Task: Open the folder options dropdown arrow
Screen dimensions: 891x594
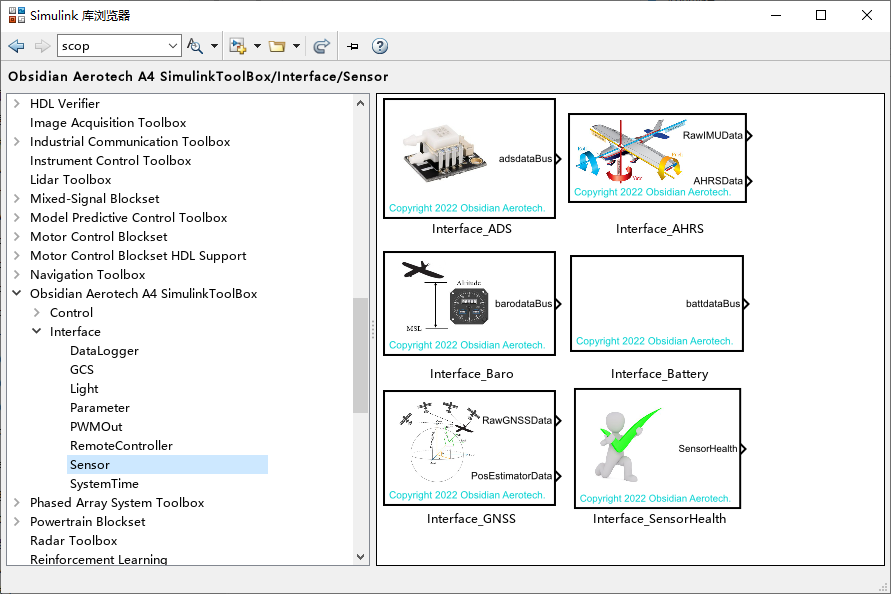Action: tap(296, 46)
